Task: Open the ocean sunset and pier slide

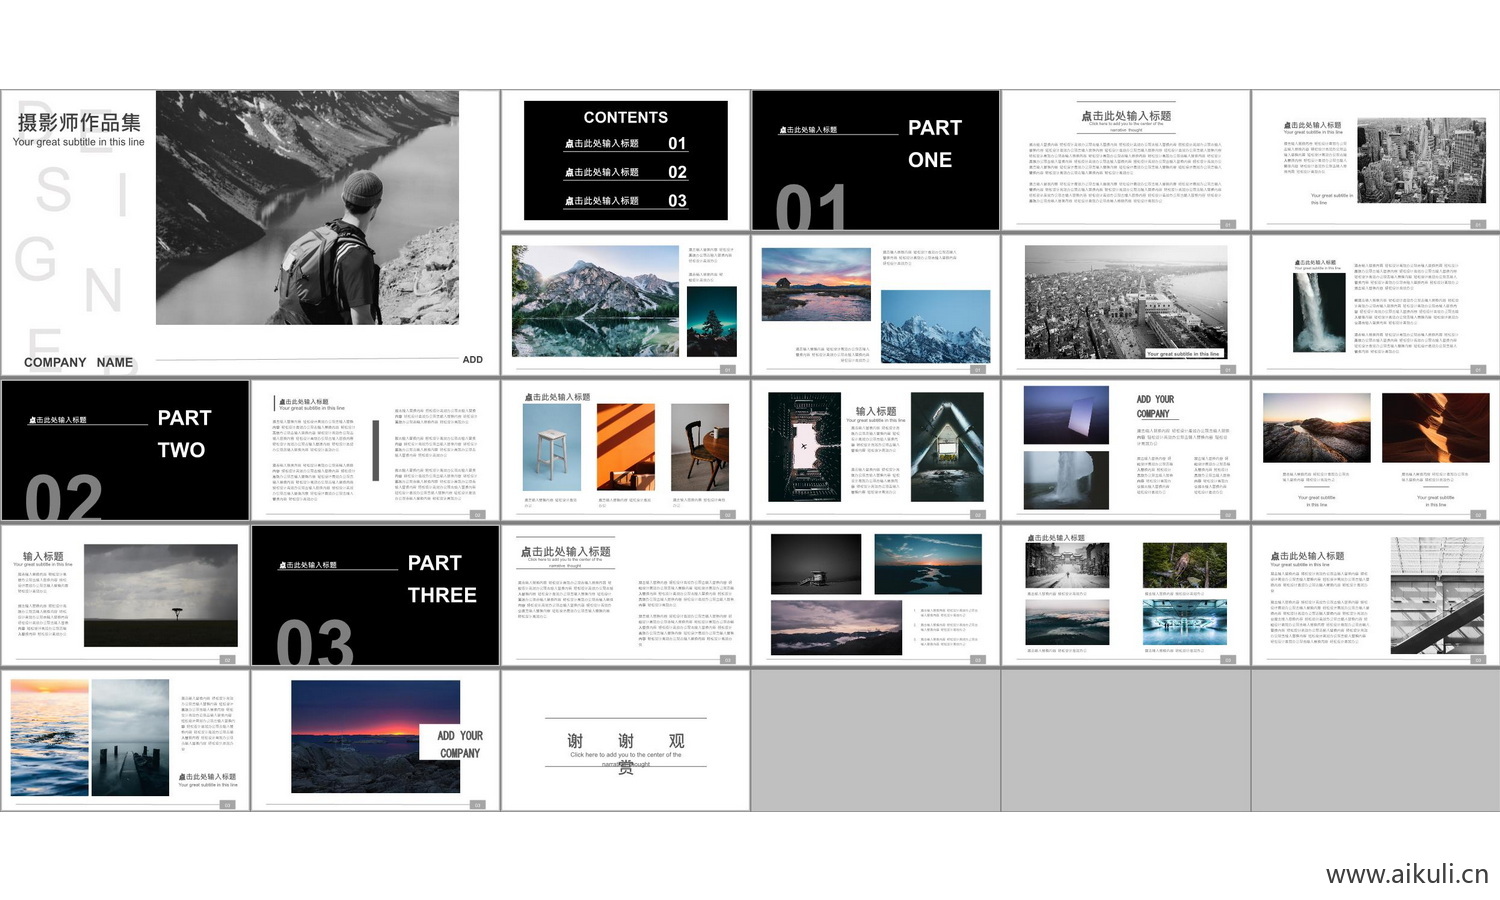Action: pos(125,740)
